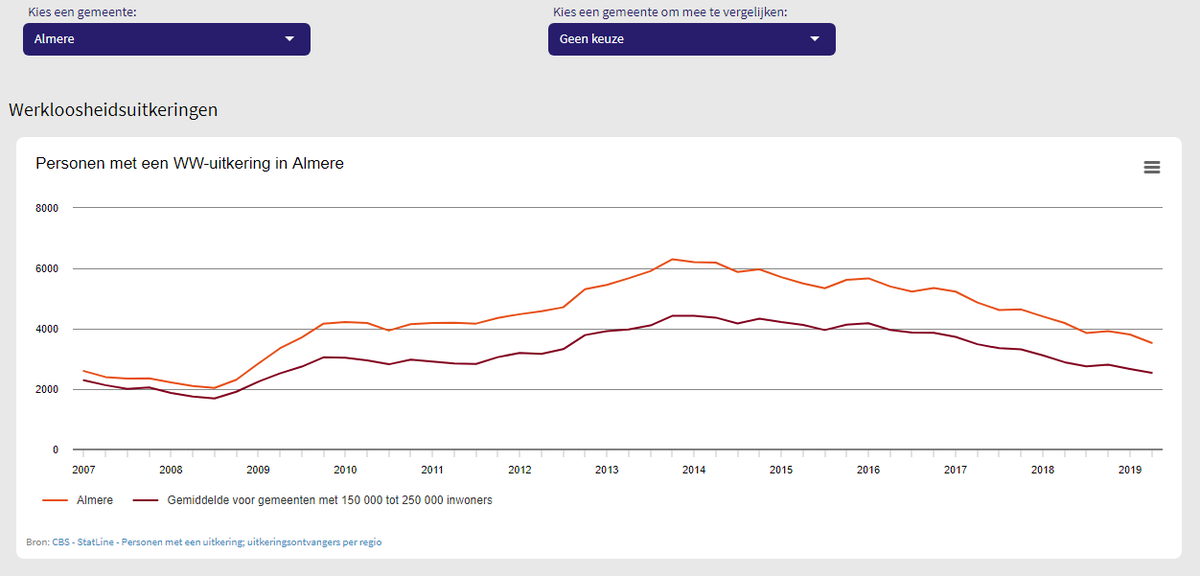Click the 'Kies een gemeente:' label
This screenshot has width=1200, height=576.
(82, 12)
